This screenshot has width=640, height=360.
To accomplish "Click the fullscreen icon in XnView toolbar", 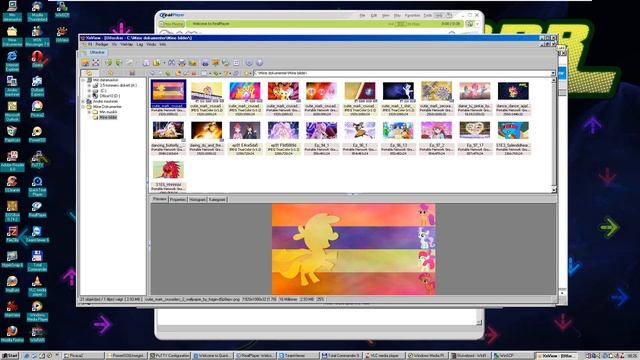I will pos(96,62).
